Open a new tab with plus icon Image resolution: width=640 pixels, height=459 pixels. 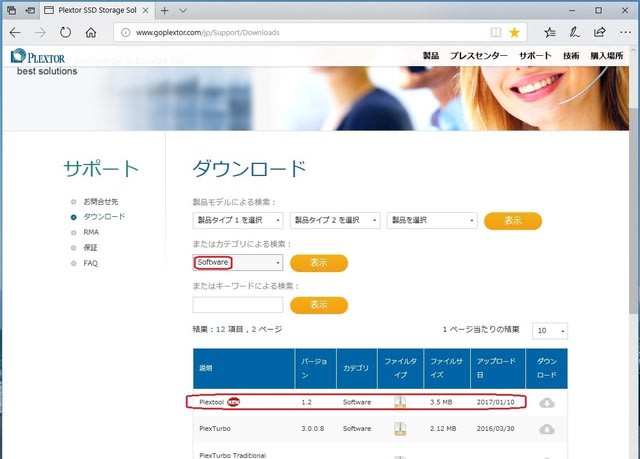[164, 11]
